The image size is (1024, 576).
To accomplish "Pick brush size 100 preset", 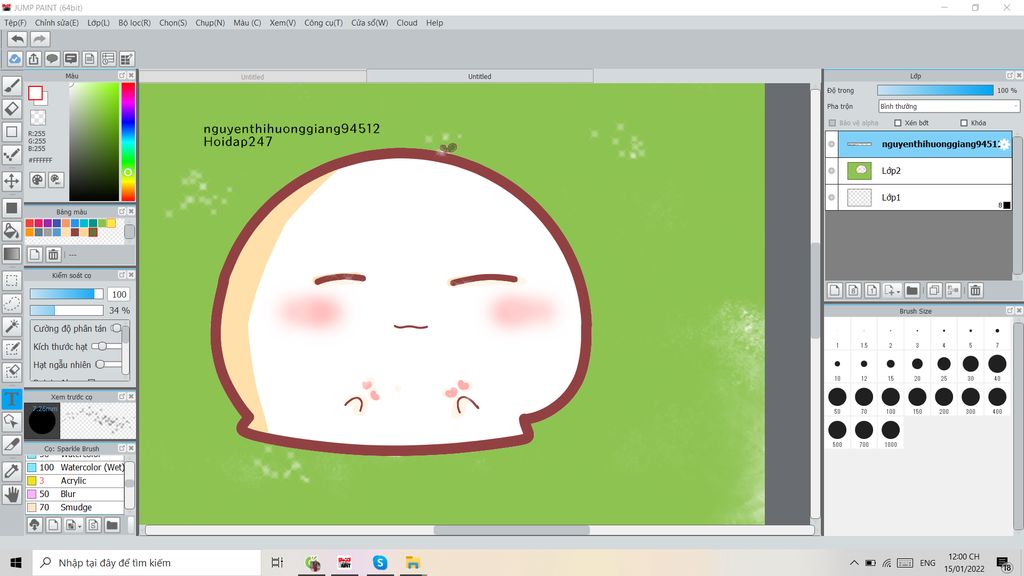I will (x=891, y=397).
